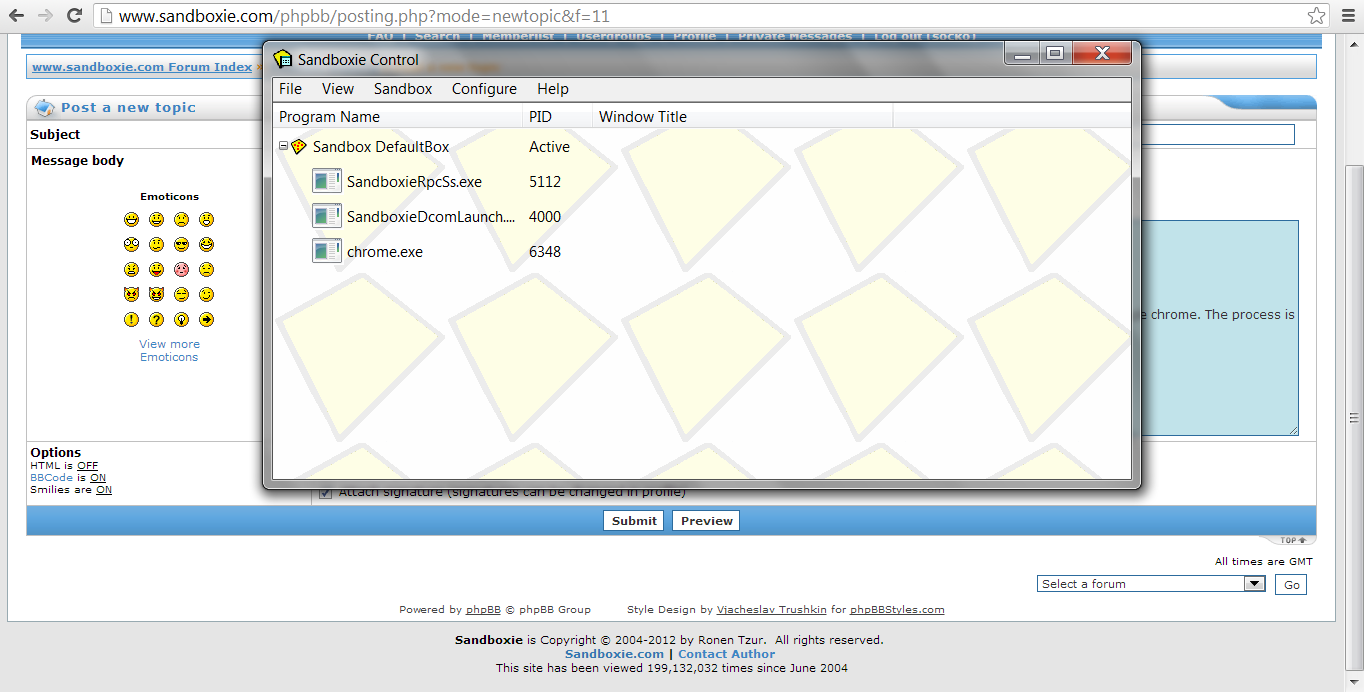Go back in Chrome
The width and height of the screenshot is (1364, 692).
17,16
